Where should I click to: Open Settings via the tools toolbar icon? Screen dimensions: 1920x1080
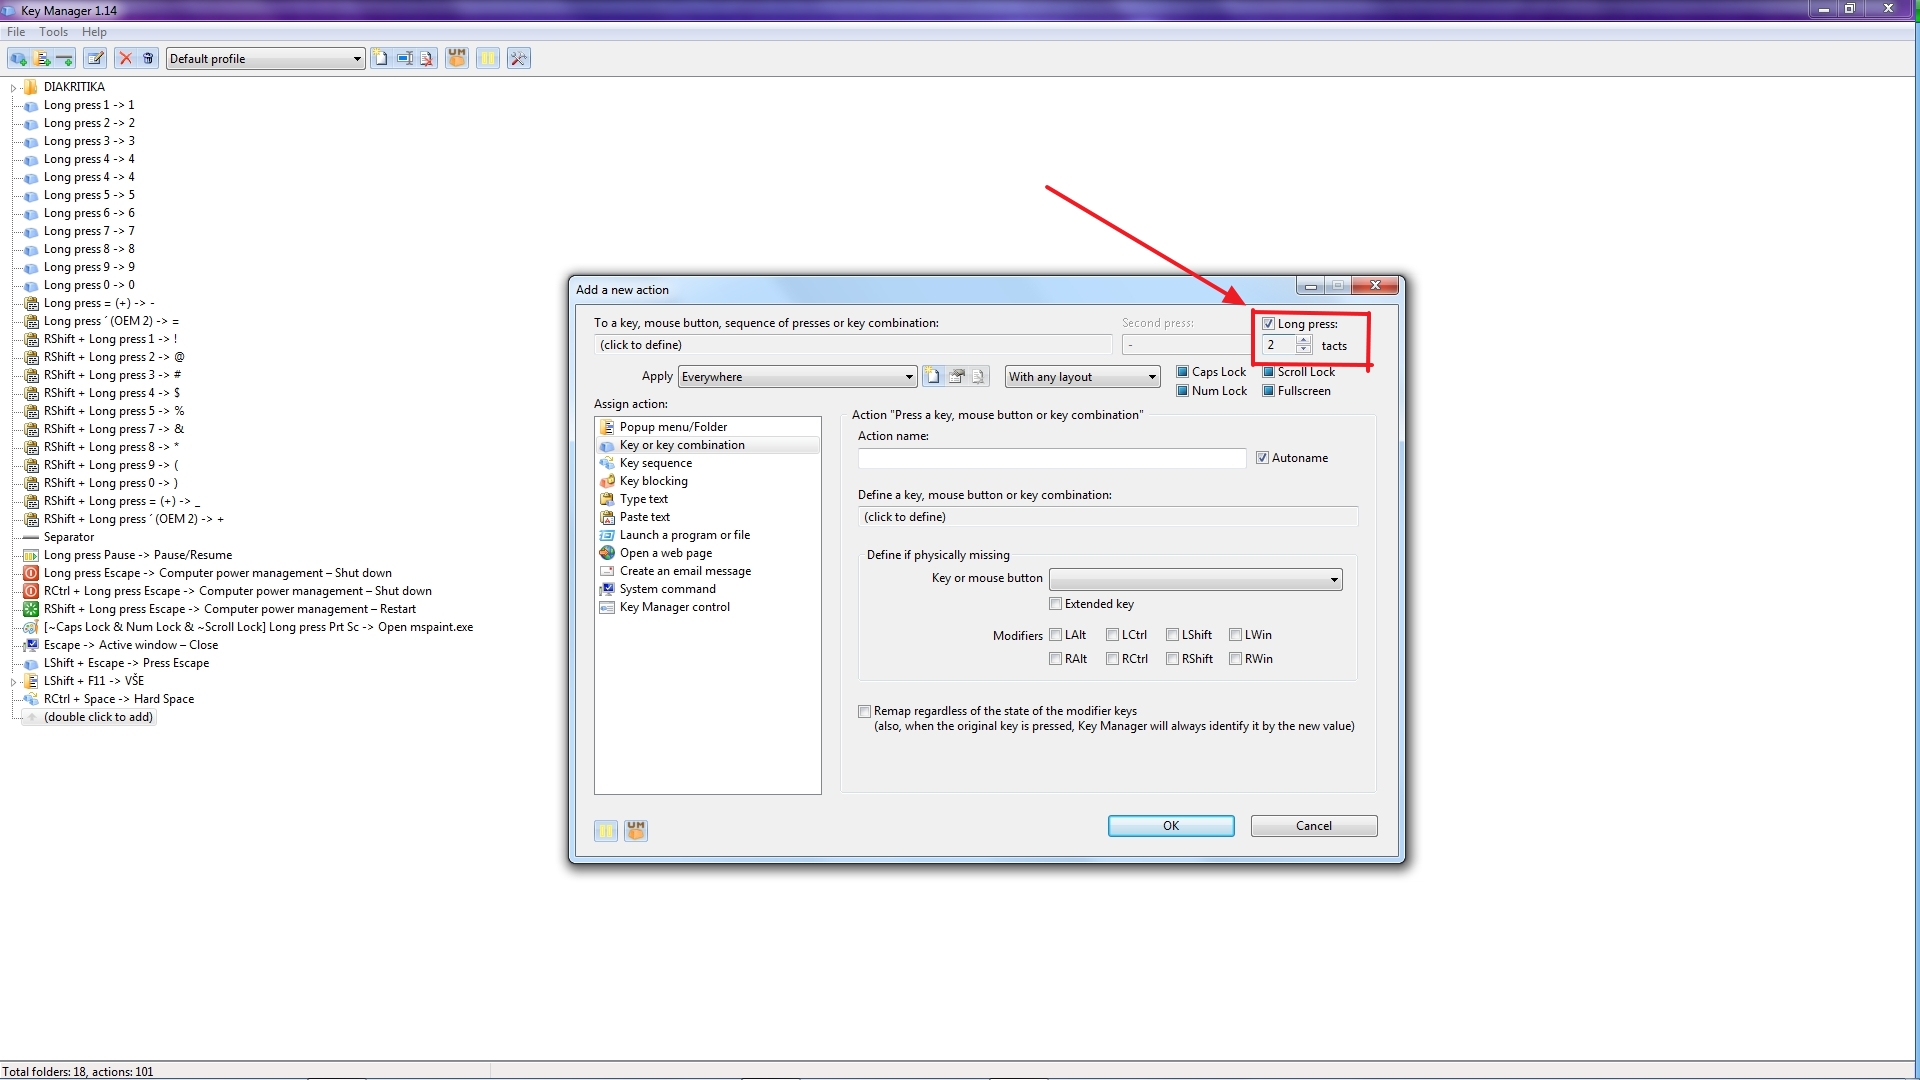[x=518, y=58]
